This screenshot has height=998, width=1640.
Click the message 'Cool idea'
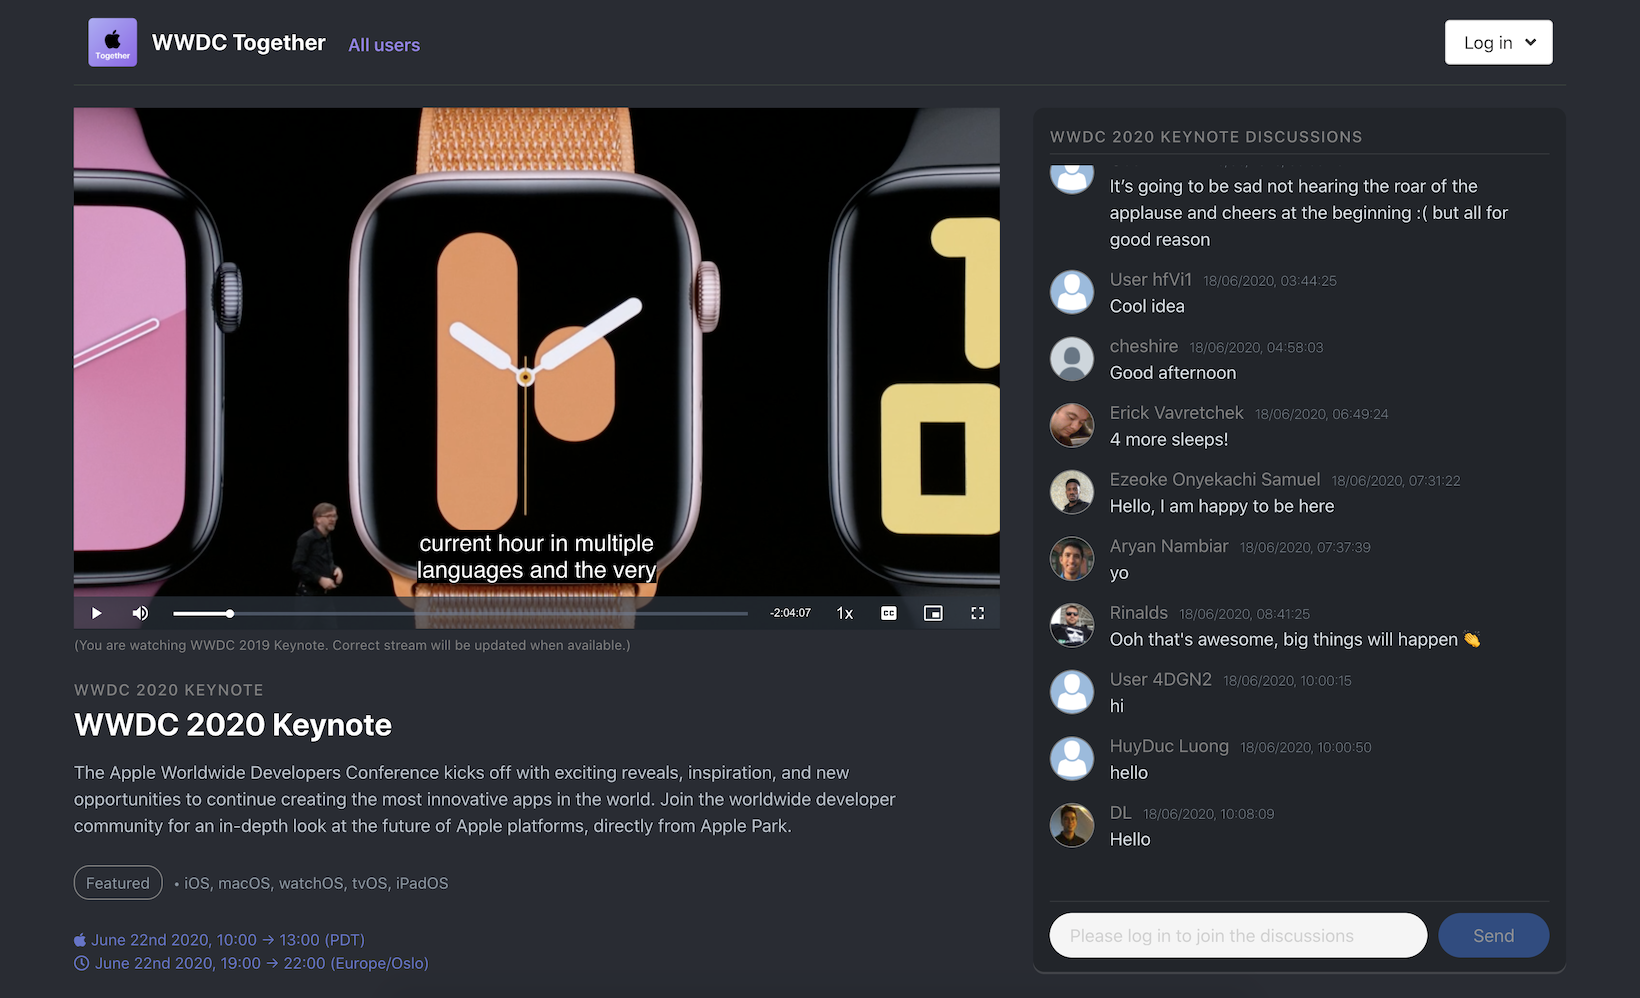(1147, 306)
